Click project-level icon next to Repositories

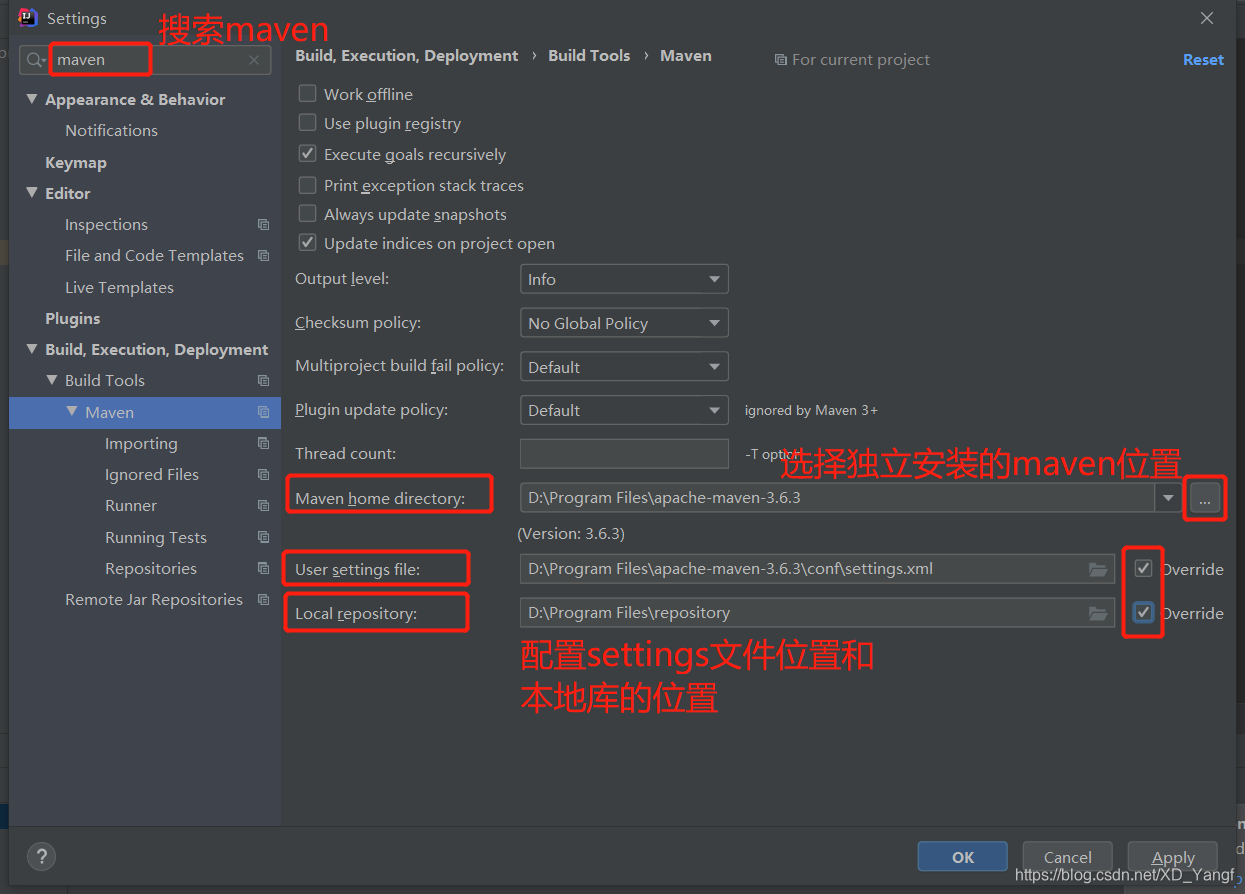pos(263,568)
